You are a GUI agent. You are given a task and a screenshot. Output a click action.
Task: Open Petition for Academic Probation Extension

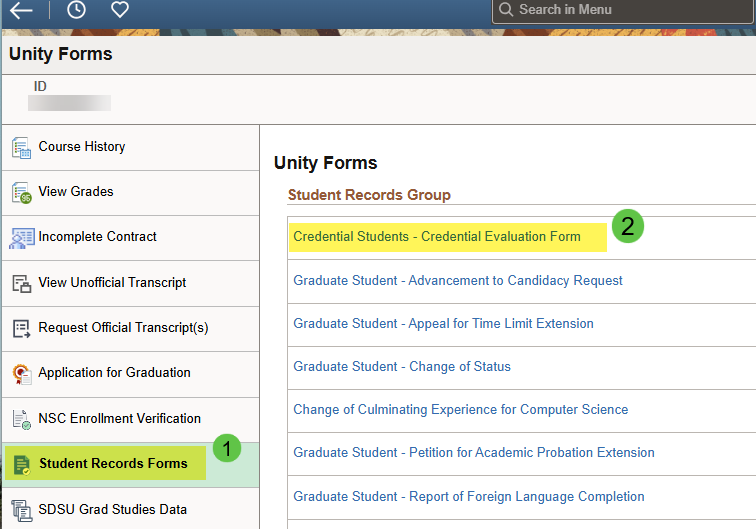(474, 452)
